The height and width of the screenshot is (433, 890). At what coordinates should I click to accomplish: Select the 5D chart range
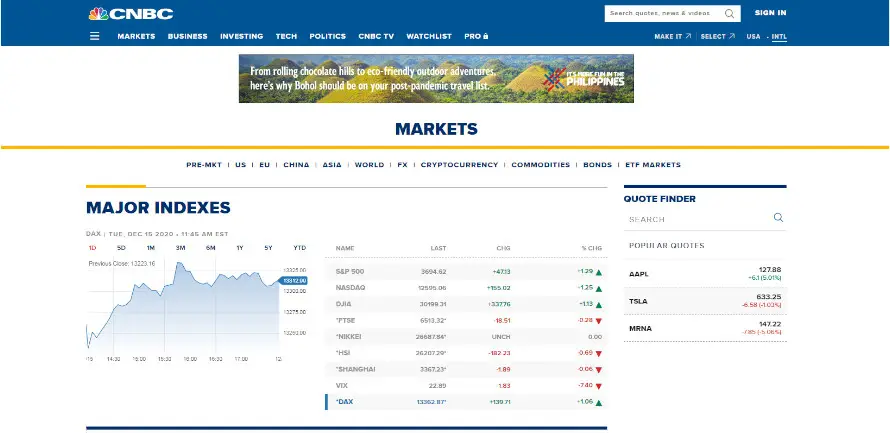click(121, 248)
